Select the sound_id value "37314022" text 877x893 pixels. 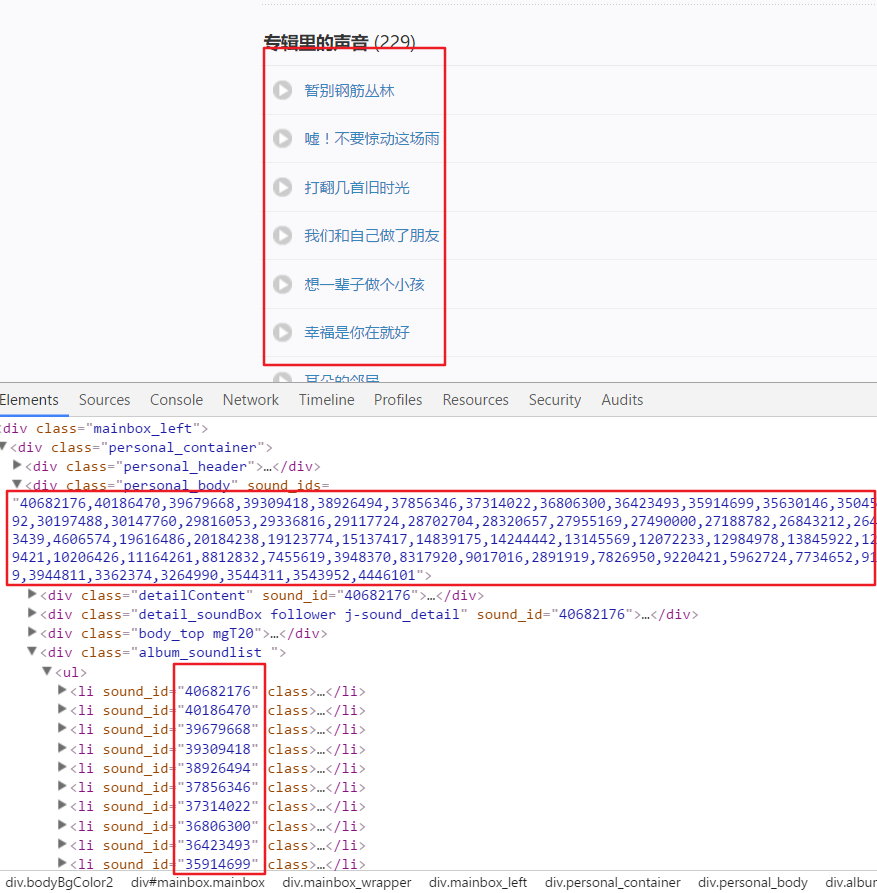(x=218, y=806)
